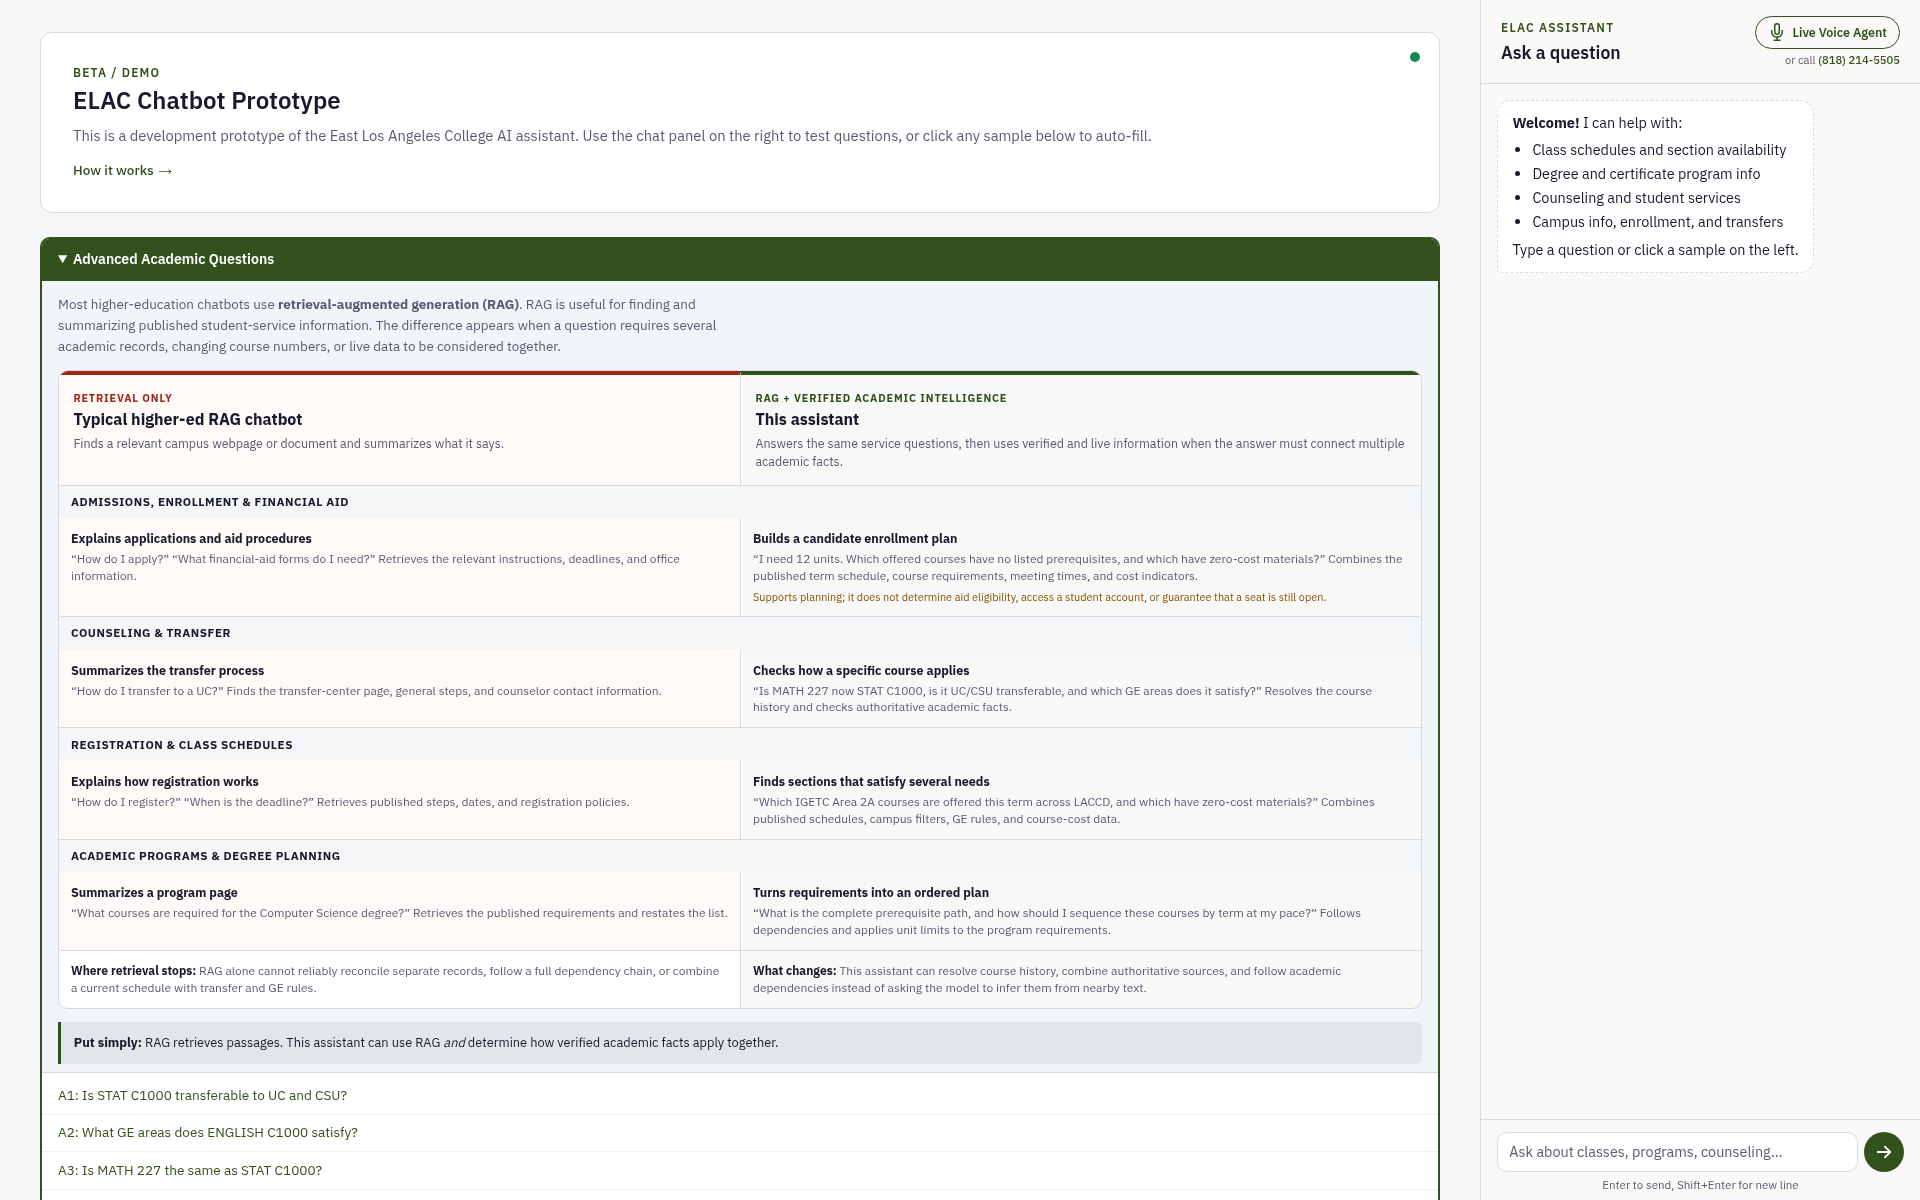Start the Live Voice Agent
Screen dimensions: 1920x1200
(1827, 32)
